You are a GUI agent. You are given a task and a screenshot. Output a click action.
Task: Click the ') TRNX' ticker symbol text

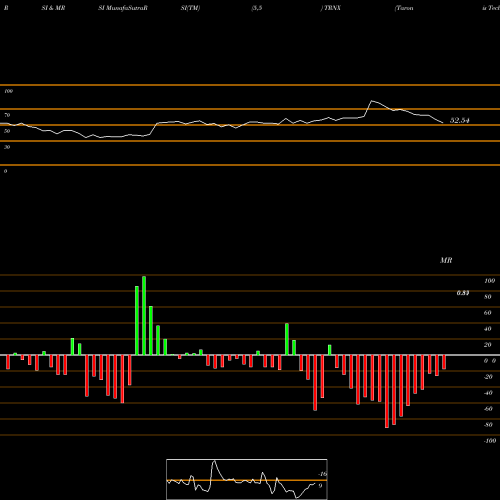tap(331, 8)
